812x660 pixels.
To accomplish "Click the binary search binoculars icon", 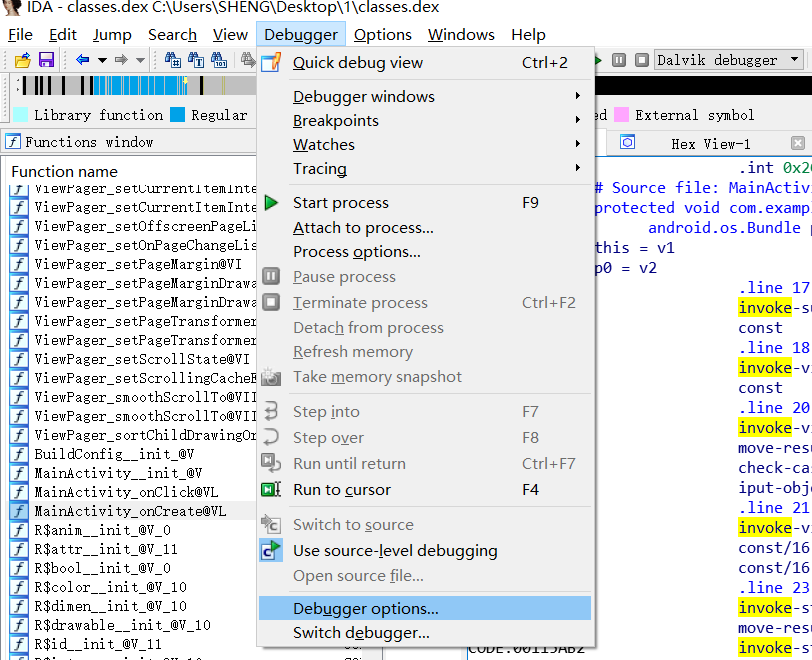I will click(x=219, y=60).
